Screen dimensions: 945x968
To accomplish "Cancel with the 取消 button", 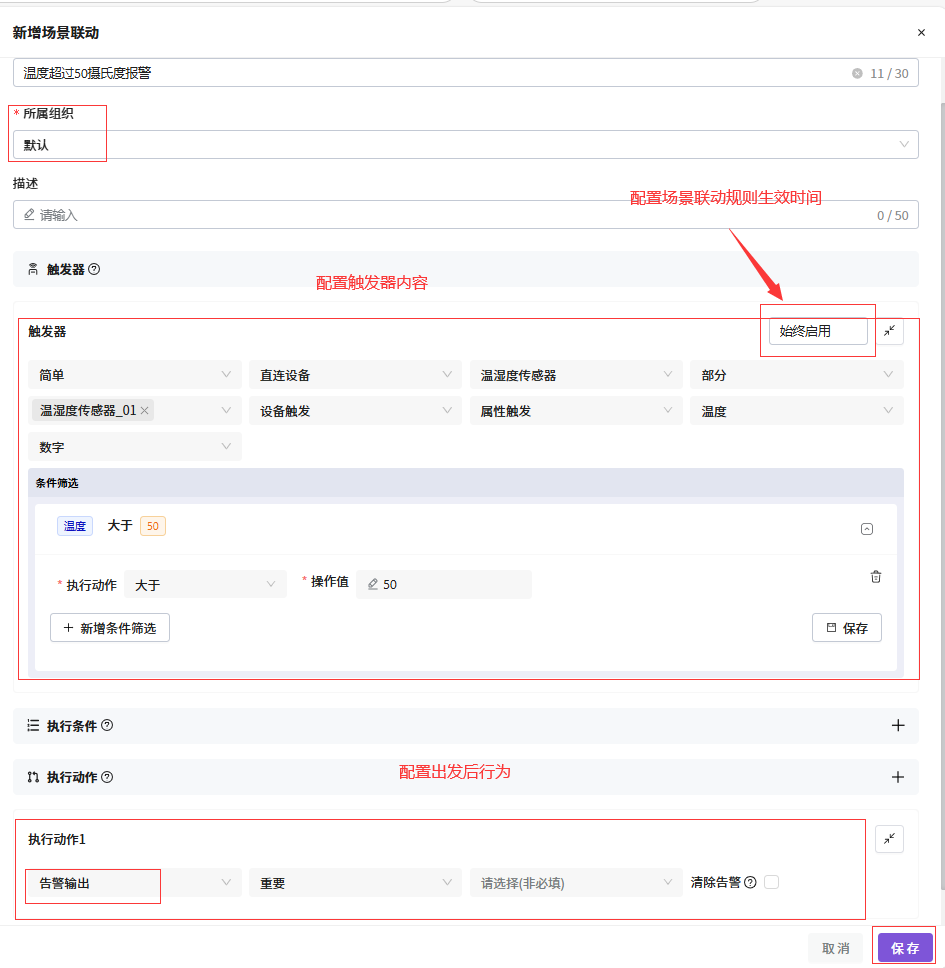I will tap(836, 948).
